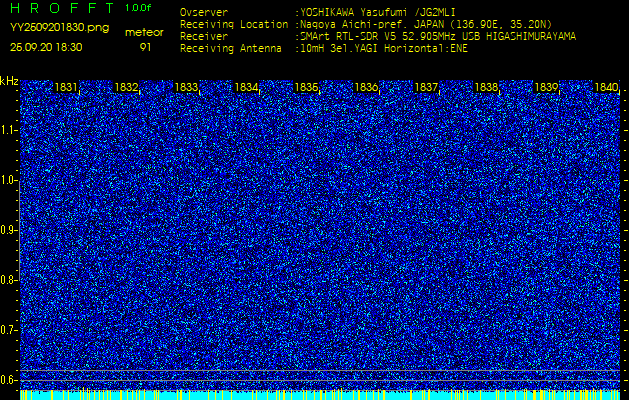629x400 pixels.
Task: Click the meteor count value 91
Action: pyautogui.click(x=145, y=47)
